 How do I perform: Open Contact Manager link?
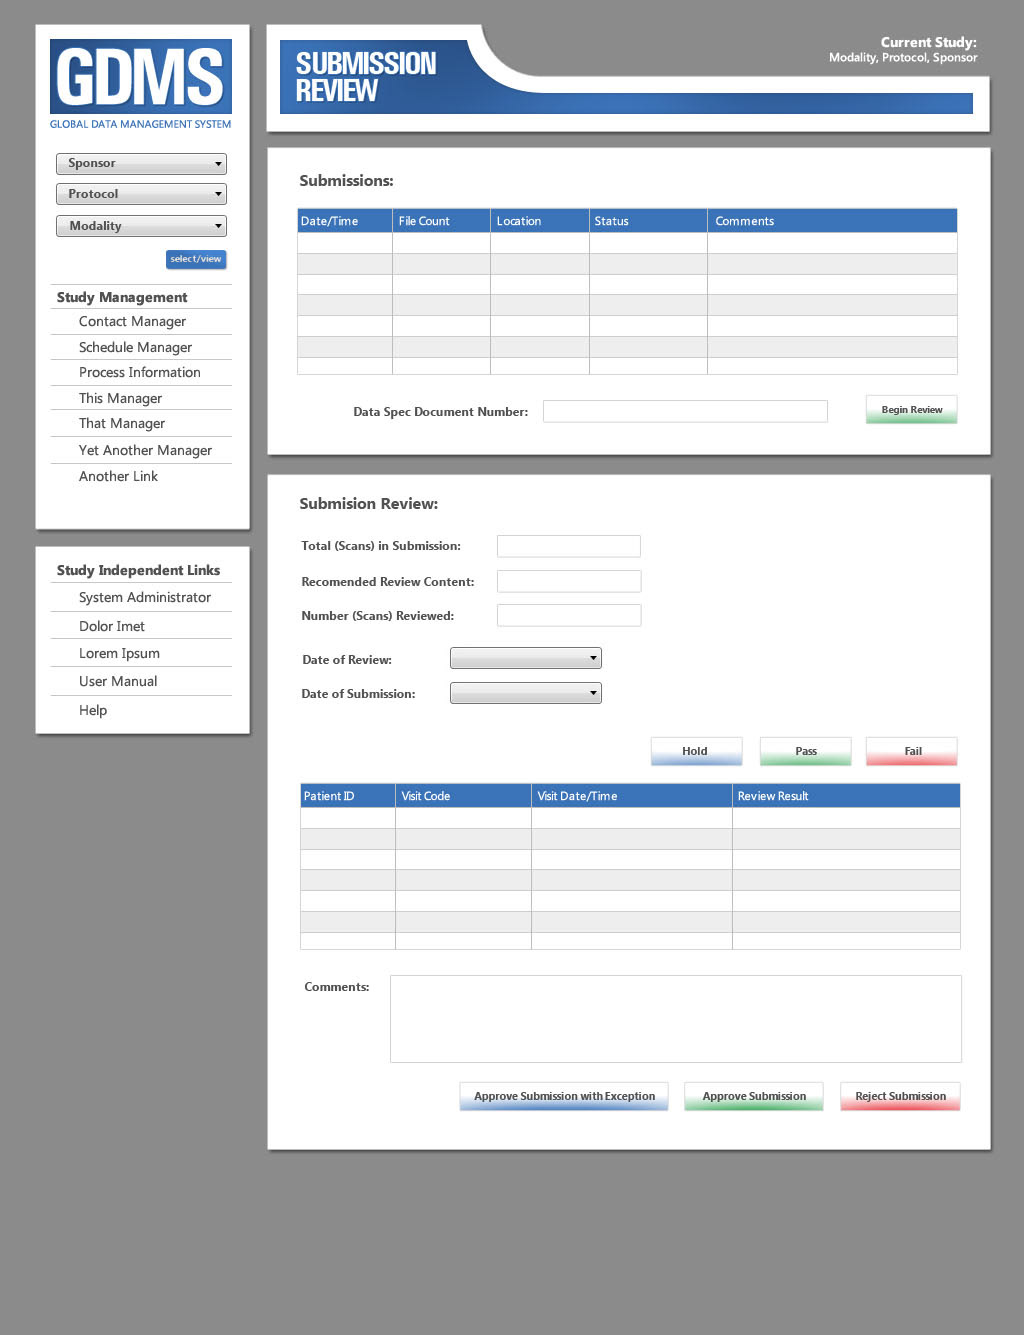(132, 321)
